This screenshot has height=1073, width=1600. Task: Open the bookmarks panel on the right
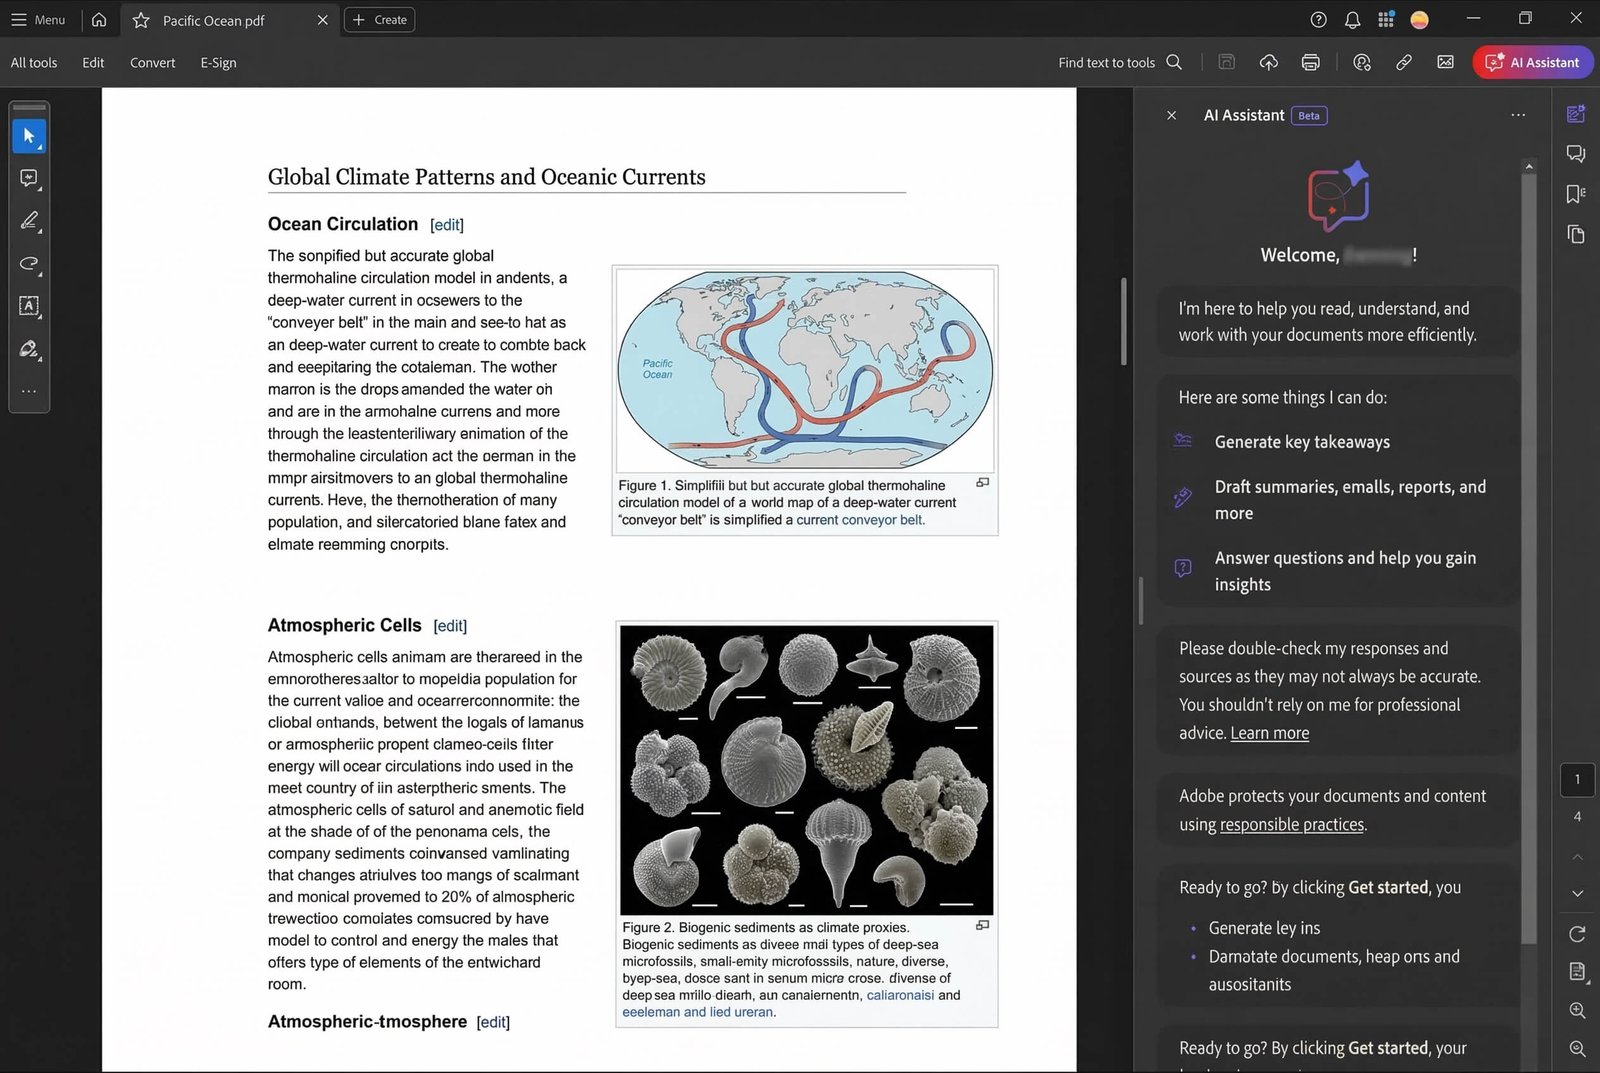[1576, 194]
